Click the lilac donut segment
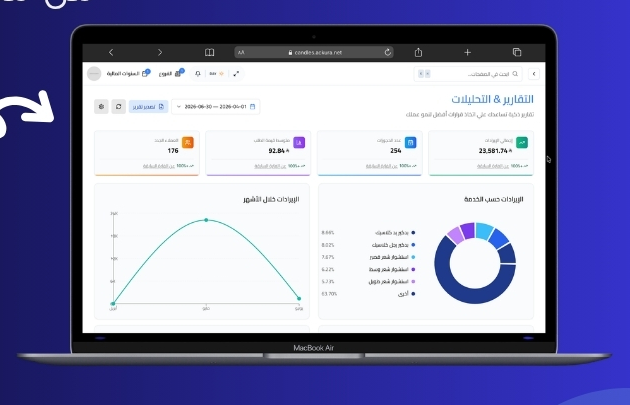Viewport: 630px width, 405px height. [456, 235]
